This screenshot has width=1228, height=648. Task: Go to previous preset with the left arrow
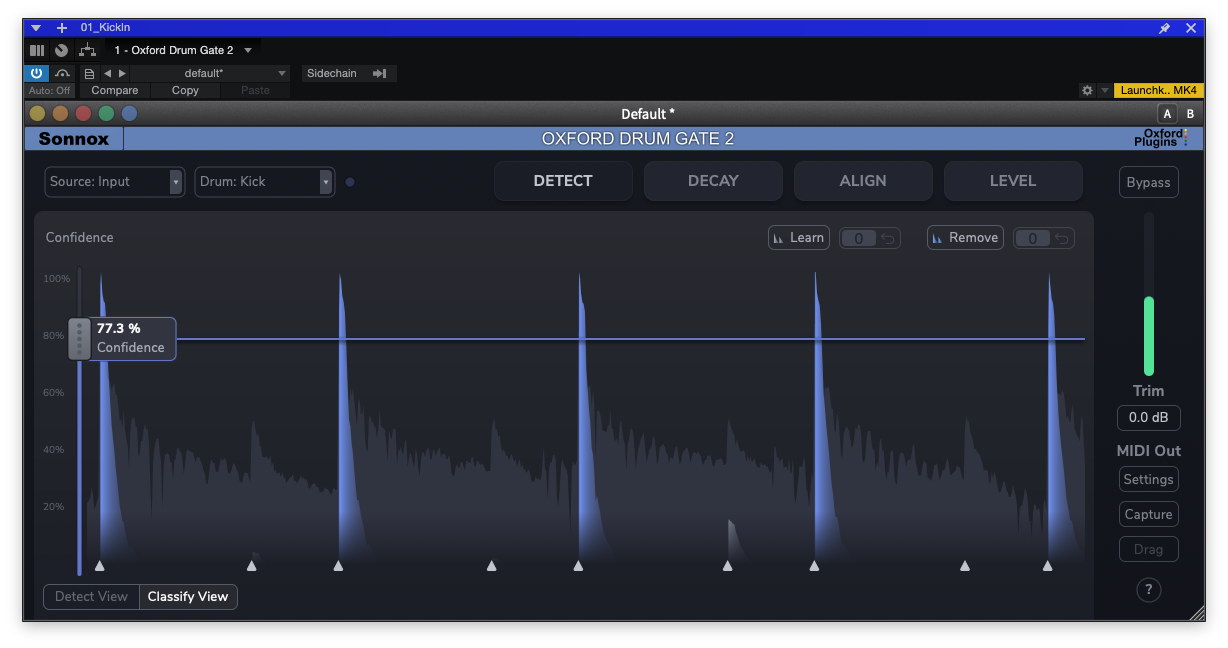click(107, 73)
